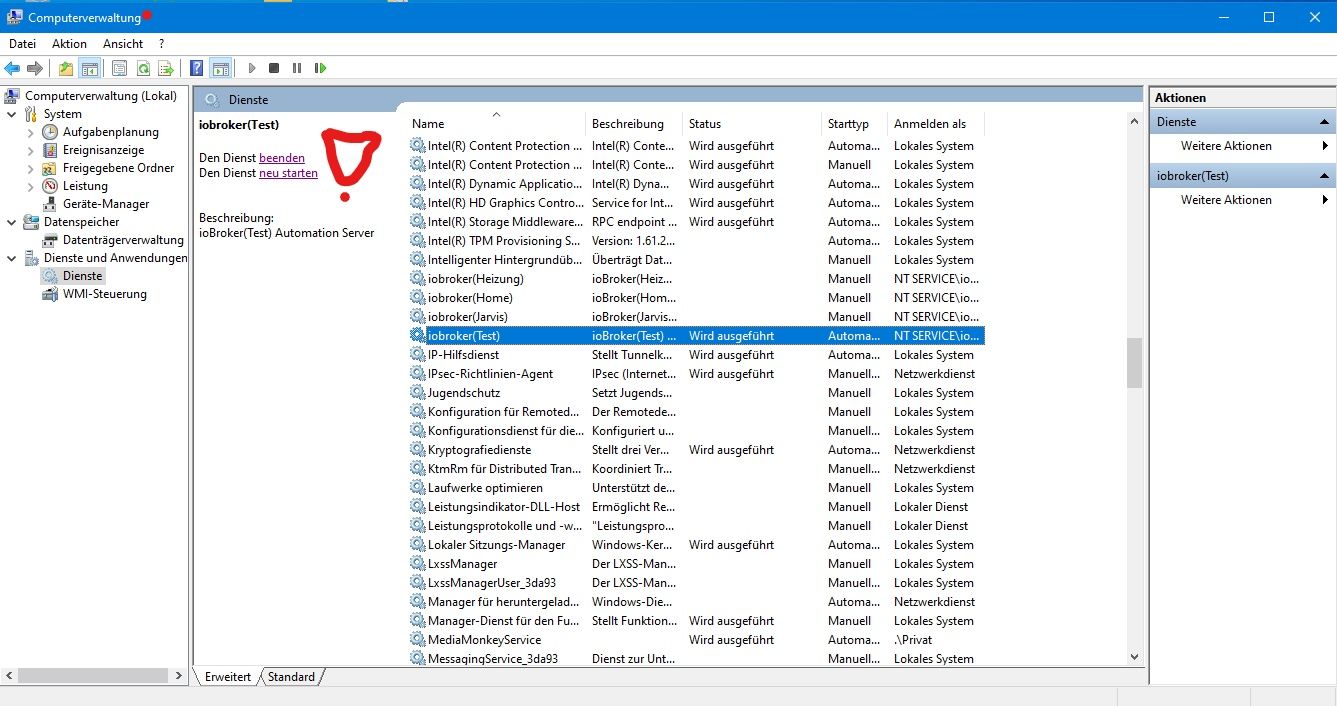Open Weitere Aktionen under iobroker(Test)
Image resolution: width=1337 pixels, height=706 pixels.
[x=1226, y=200]
